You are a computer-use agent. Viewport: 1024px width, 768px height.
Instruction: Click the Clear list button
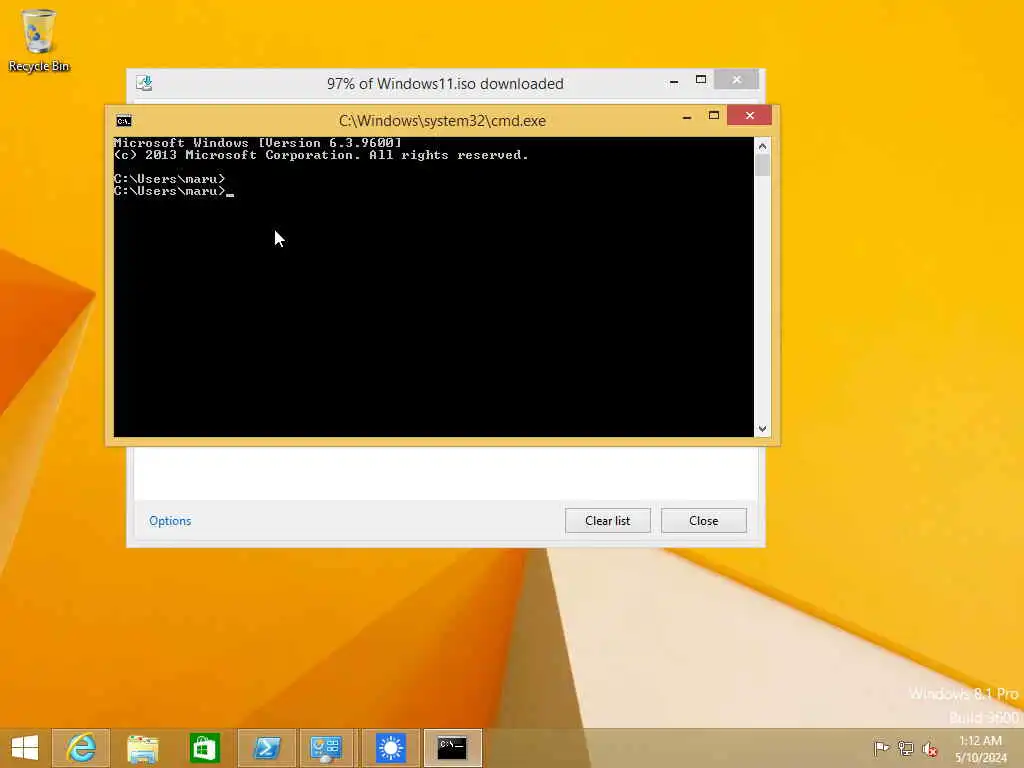607,520
